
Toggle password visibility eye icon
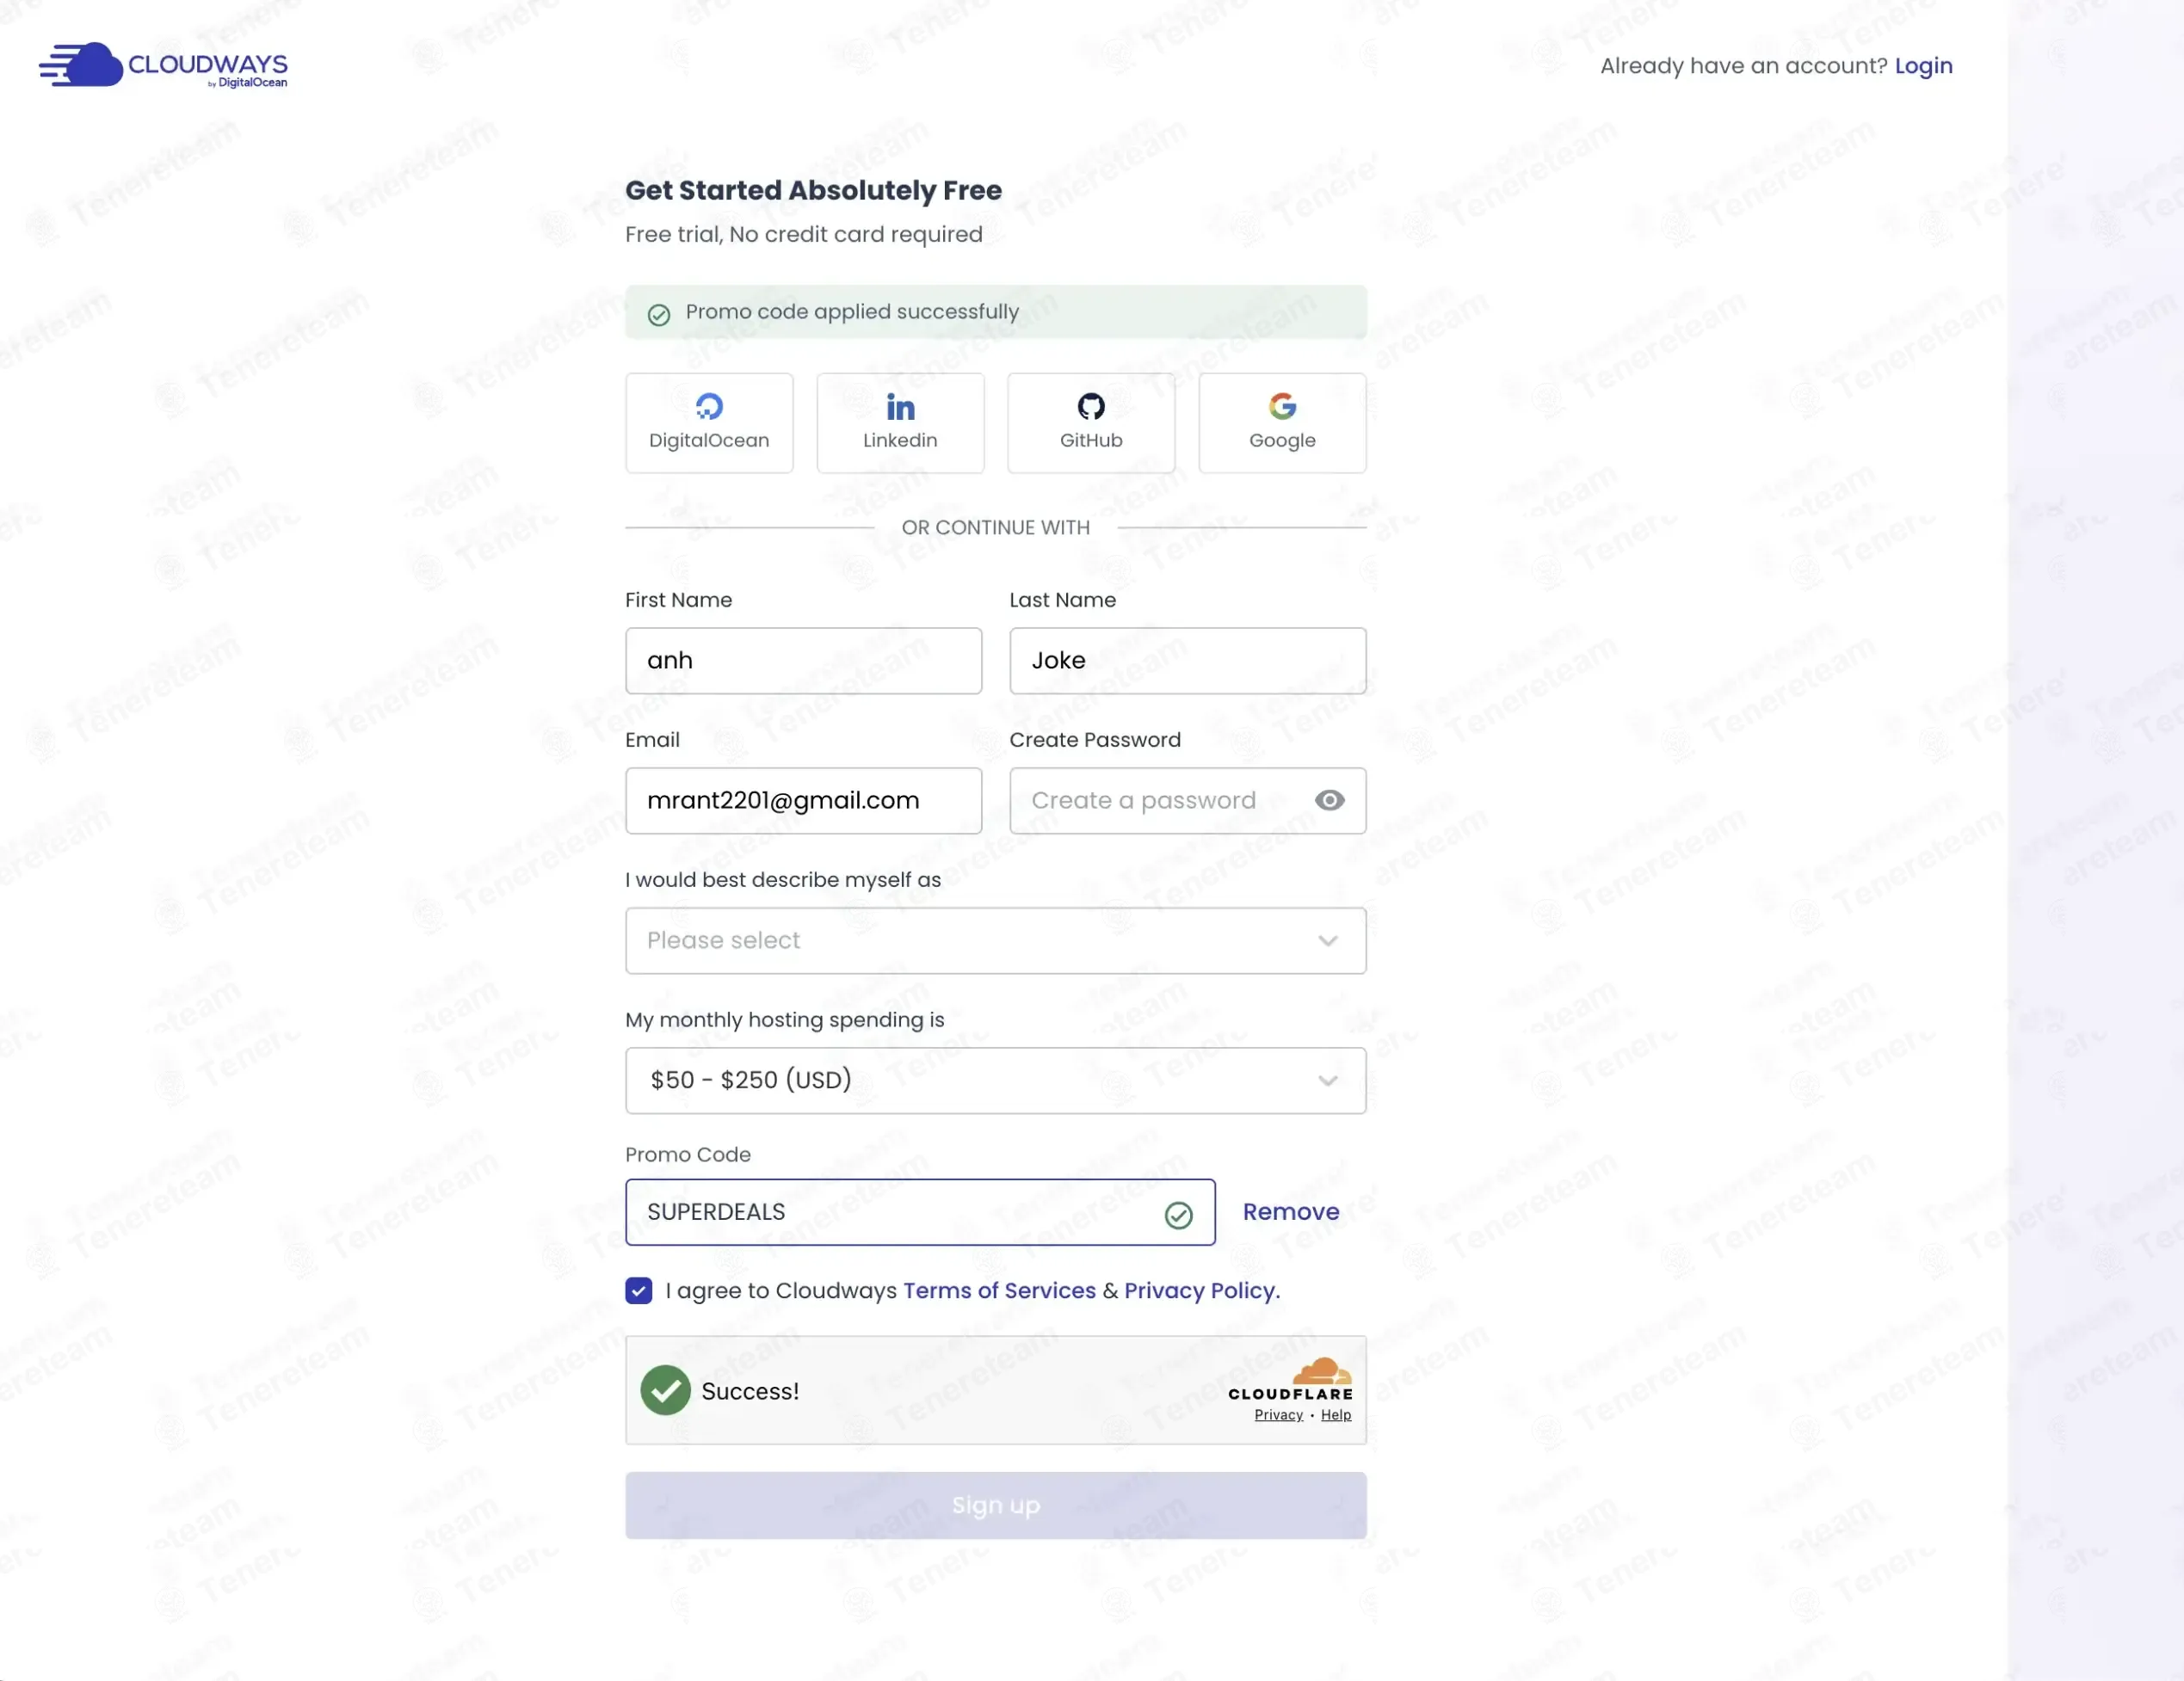[x=1329, y=800]
